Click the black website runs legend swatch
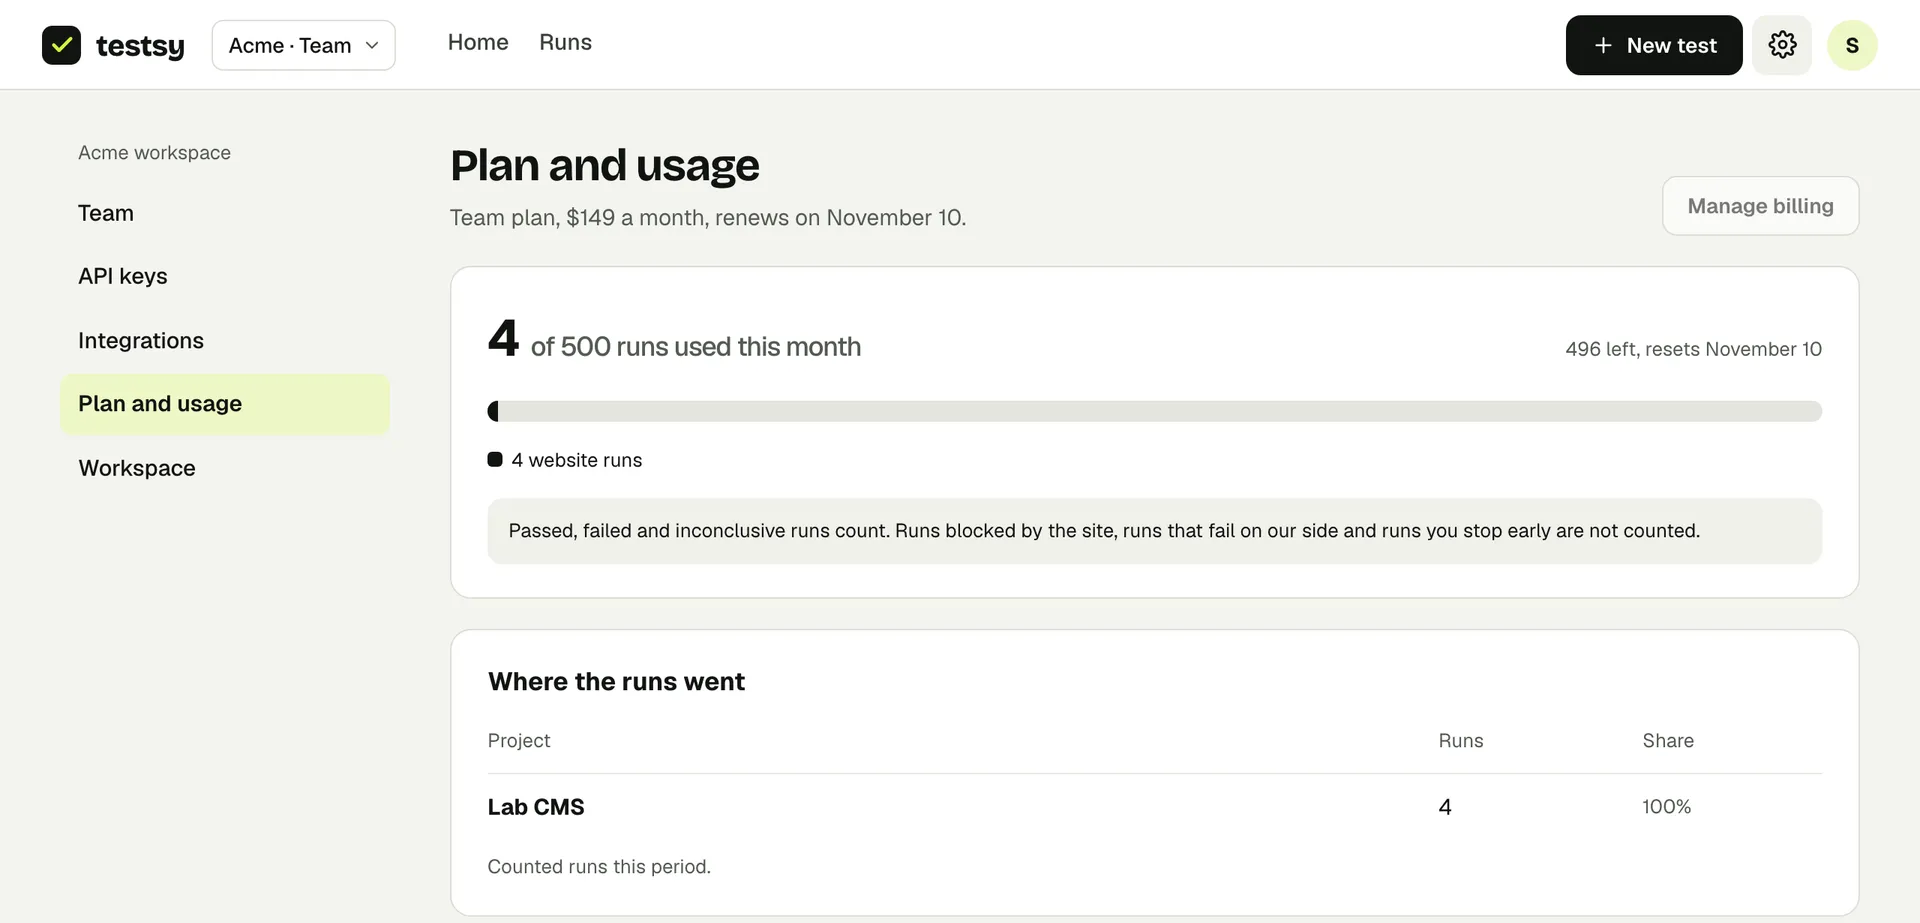This screenshot has height=923, width=1920. 495,460
